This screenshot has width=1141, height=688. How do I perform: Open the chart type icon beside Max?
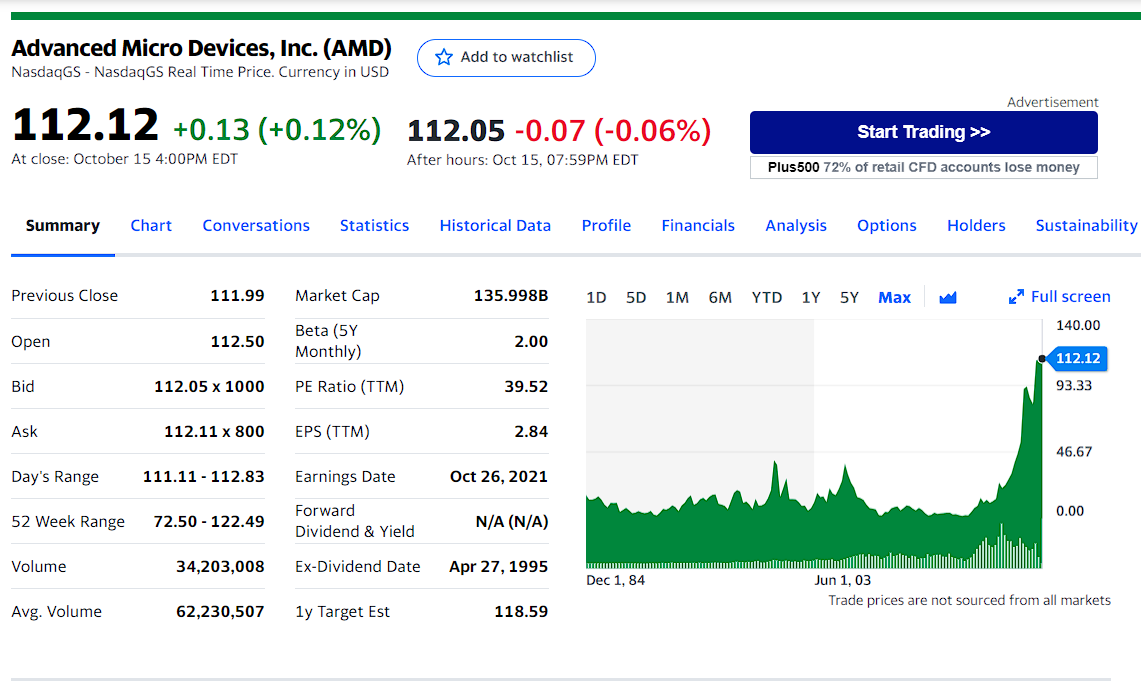point(947,297)
